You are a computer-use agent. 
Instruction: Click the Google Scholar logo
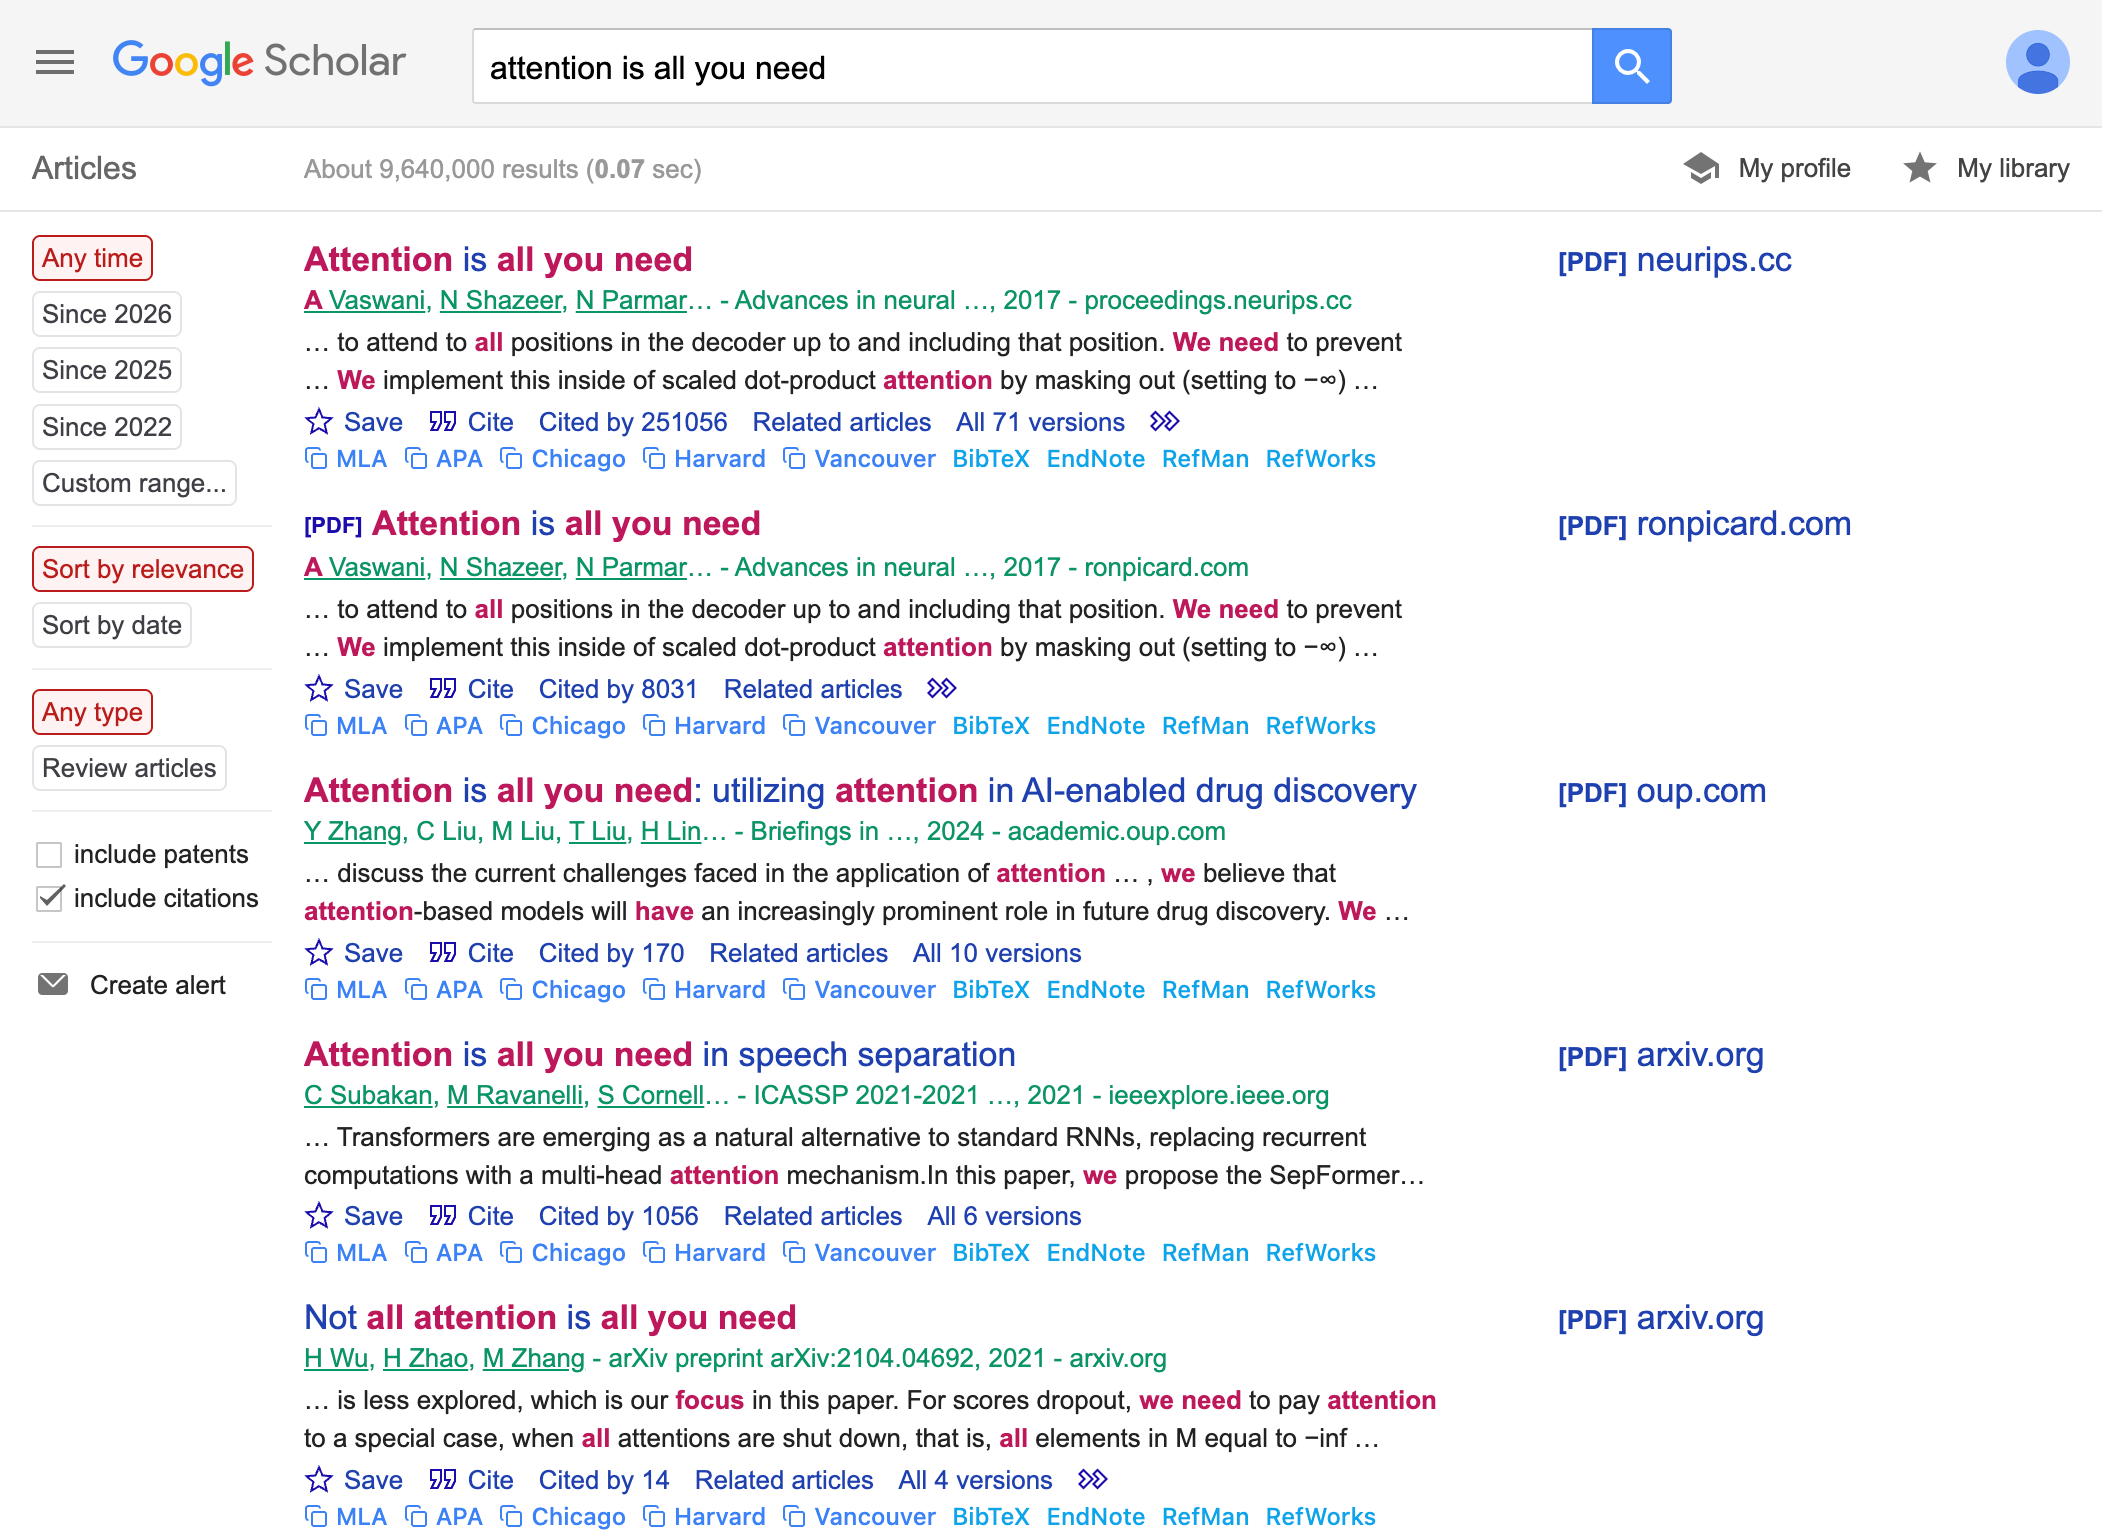(x=259, y=62)
